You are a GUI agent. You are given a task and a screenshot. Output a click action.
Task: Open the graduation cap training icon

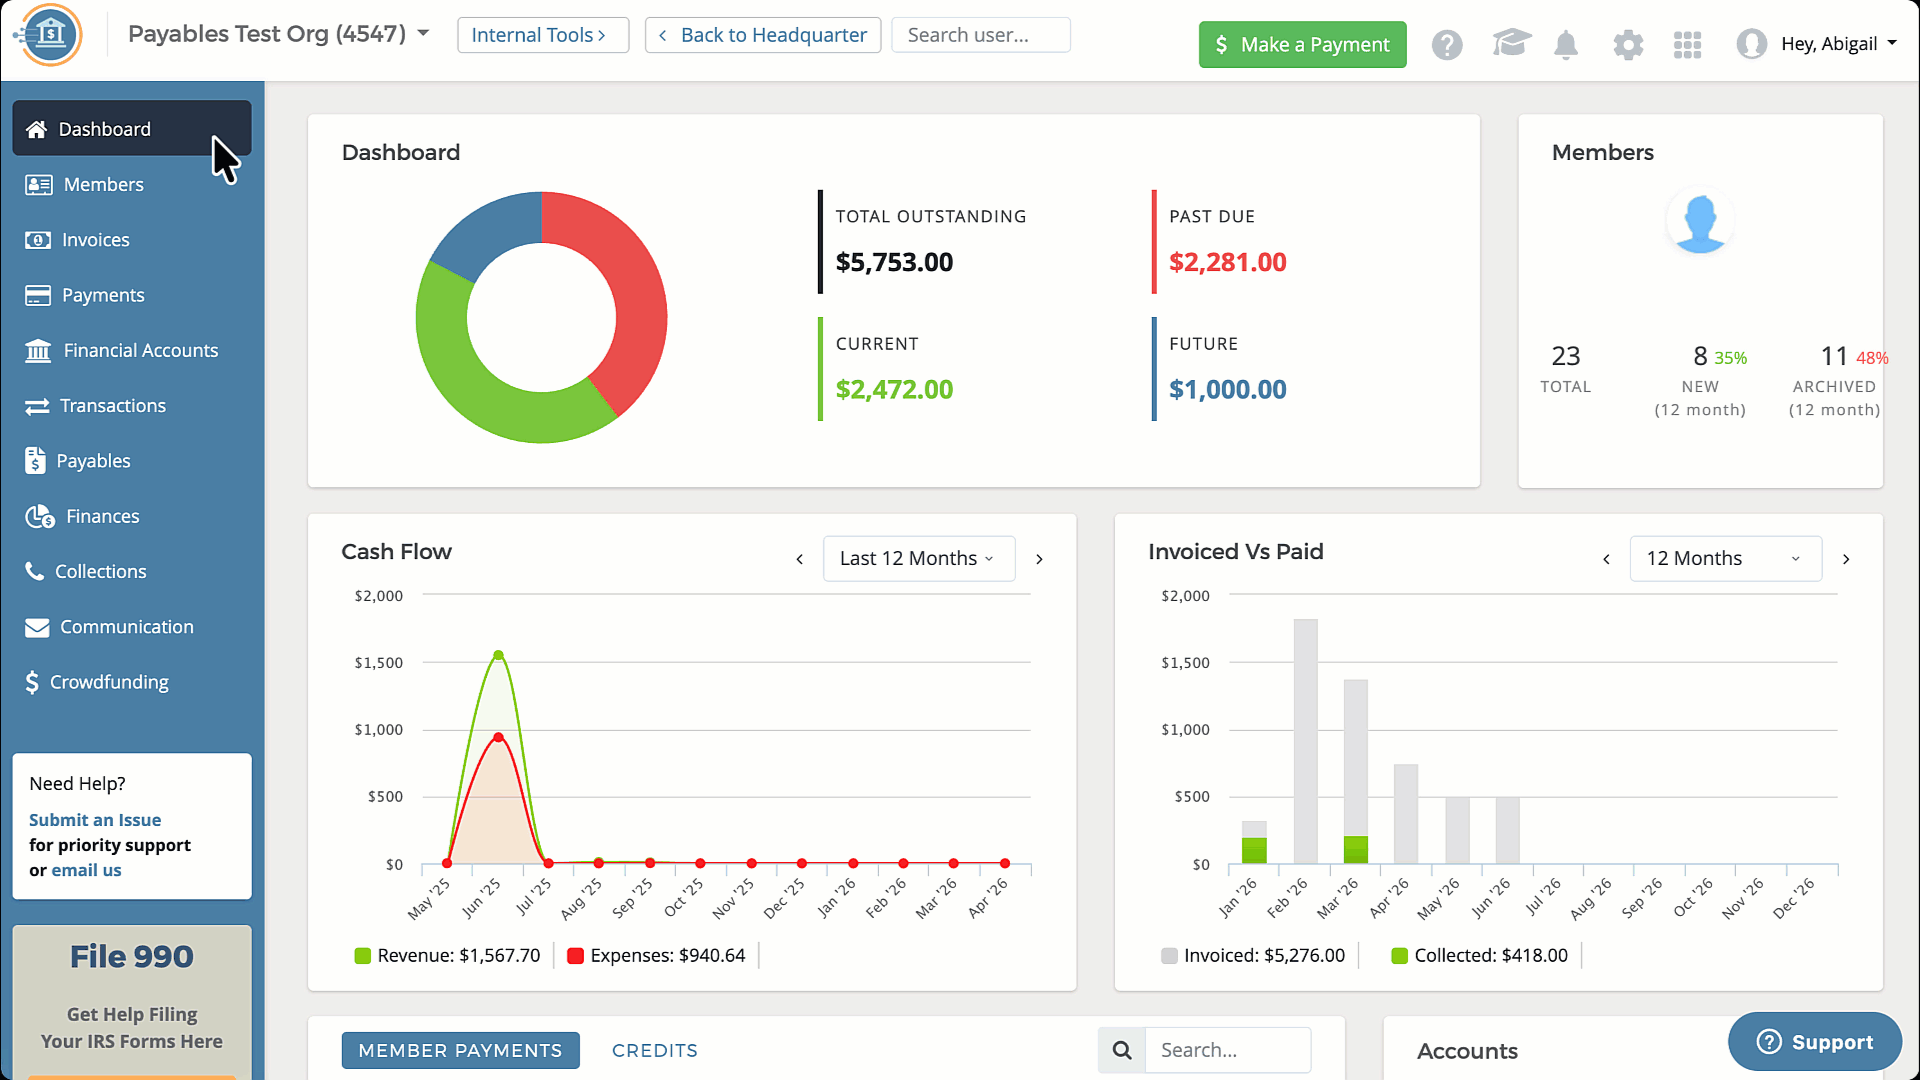(x=1511, y=44)
